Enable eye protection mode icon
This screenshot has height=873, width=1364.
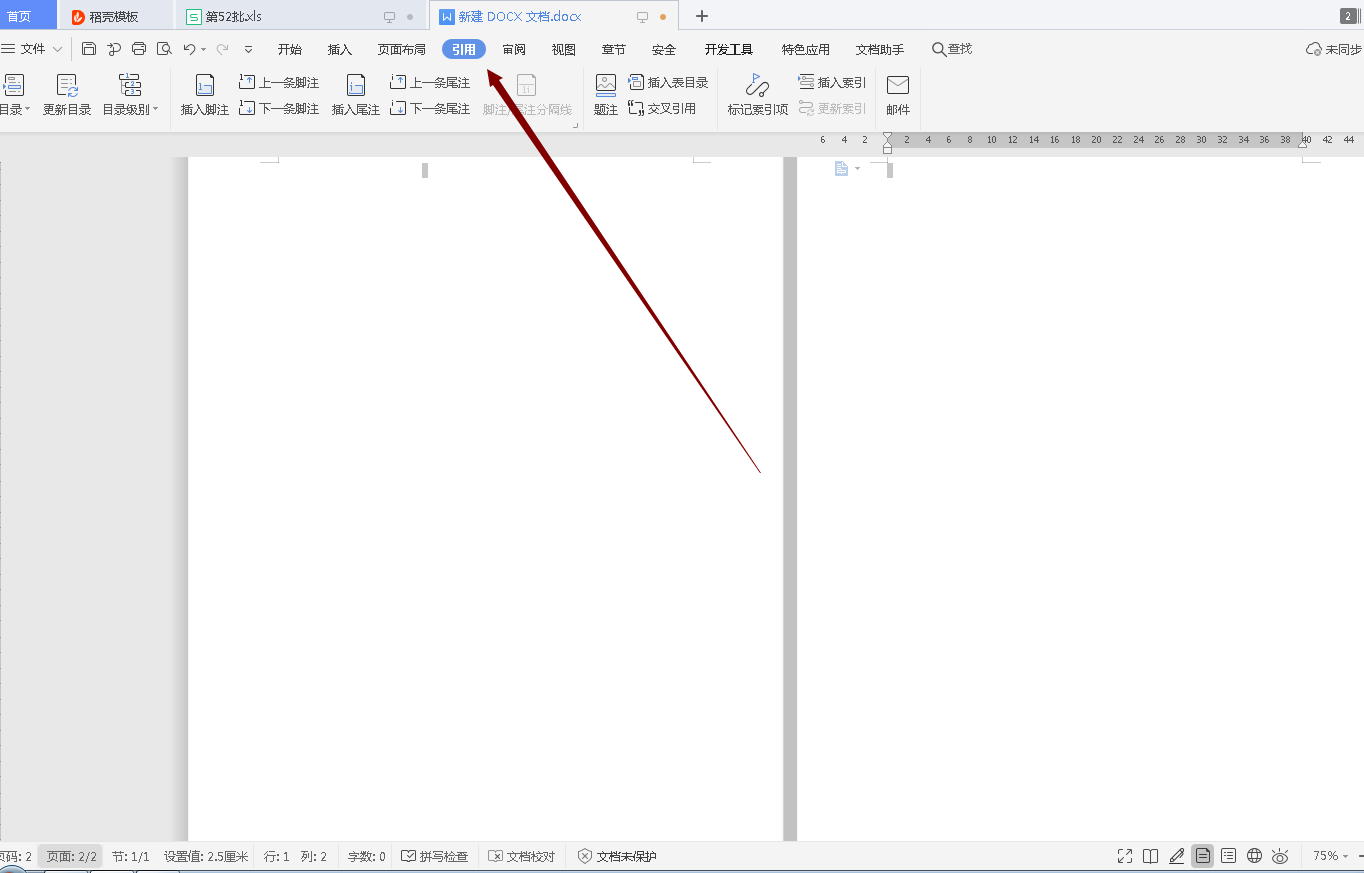1280,856
